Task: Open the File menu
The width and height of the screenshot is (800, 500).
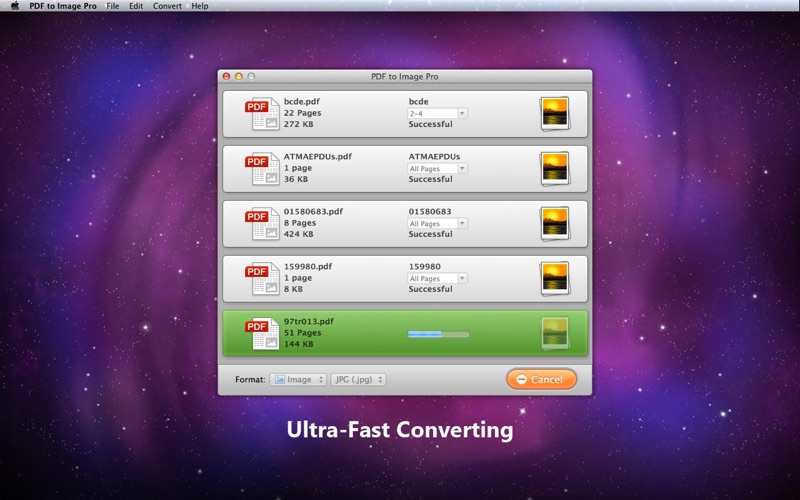Action: (x=113, y=6)
